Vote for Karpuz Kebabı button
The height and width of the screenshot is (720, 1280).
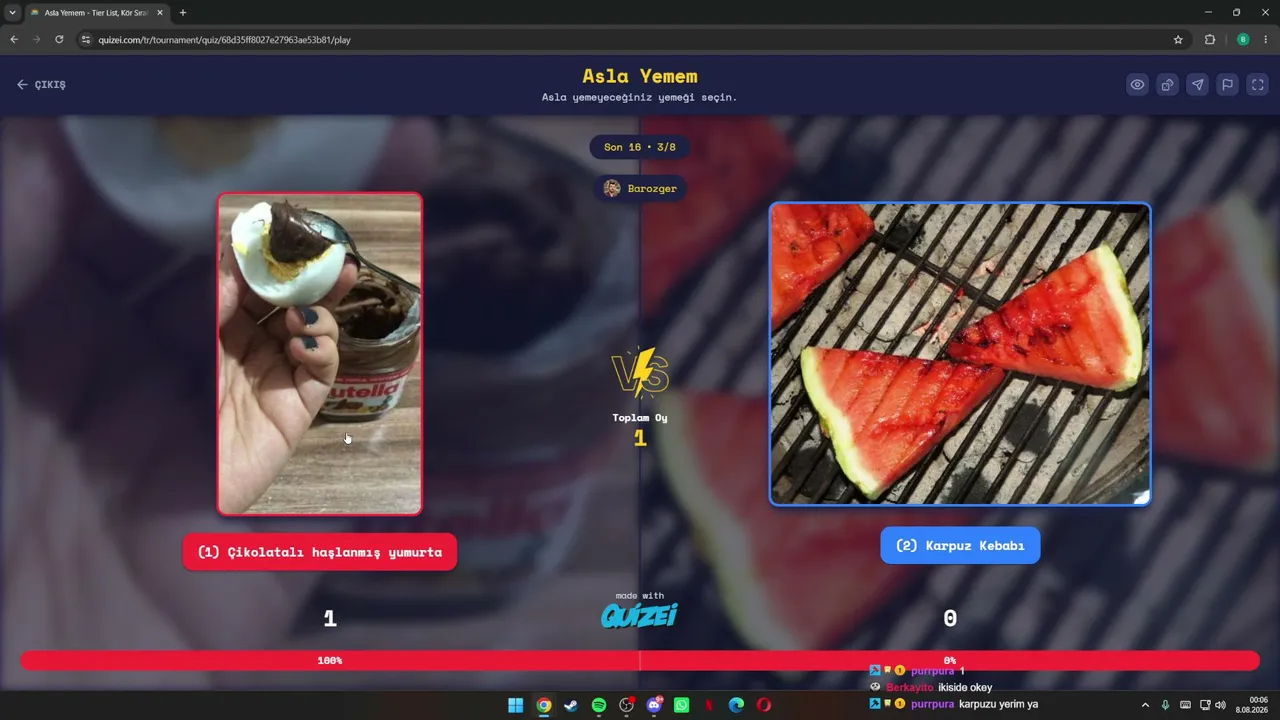tap(960, 546)
